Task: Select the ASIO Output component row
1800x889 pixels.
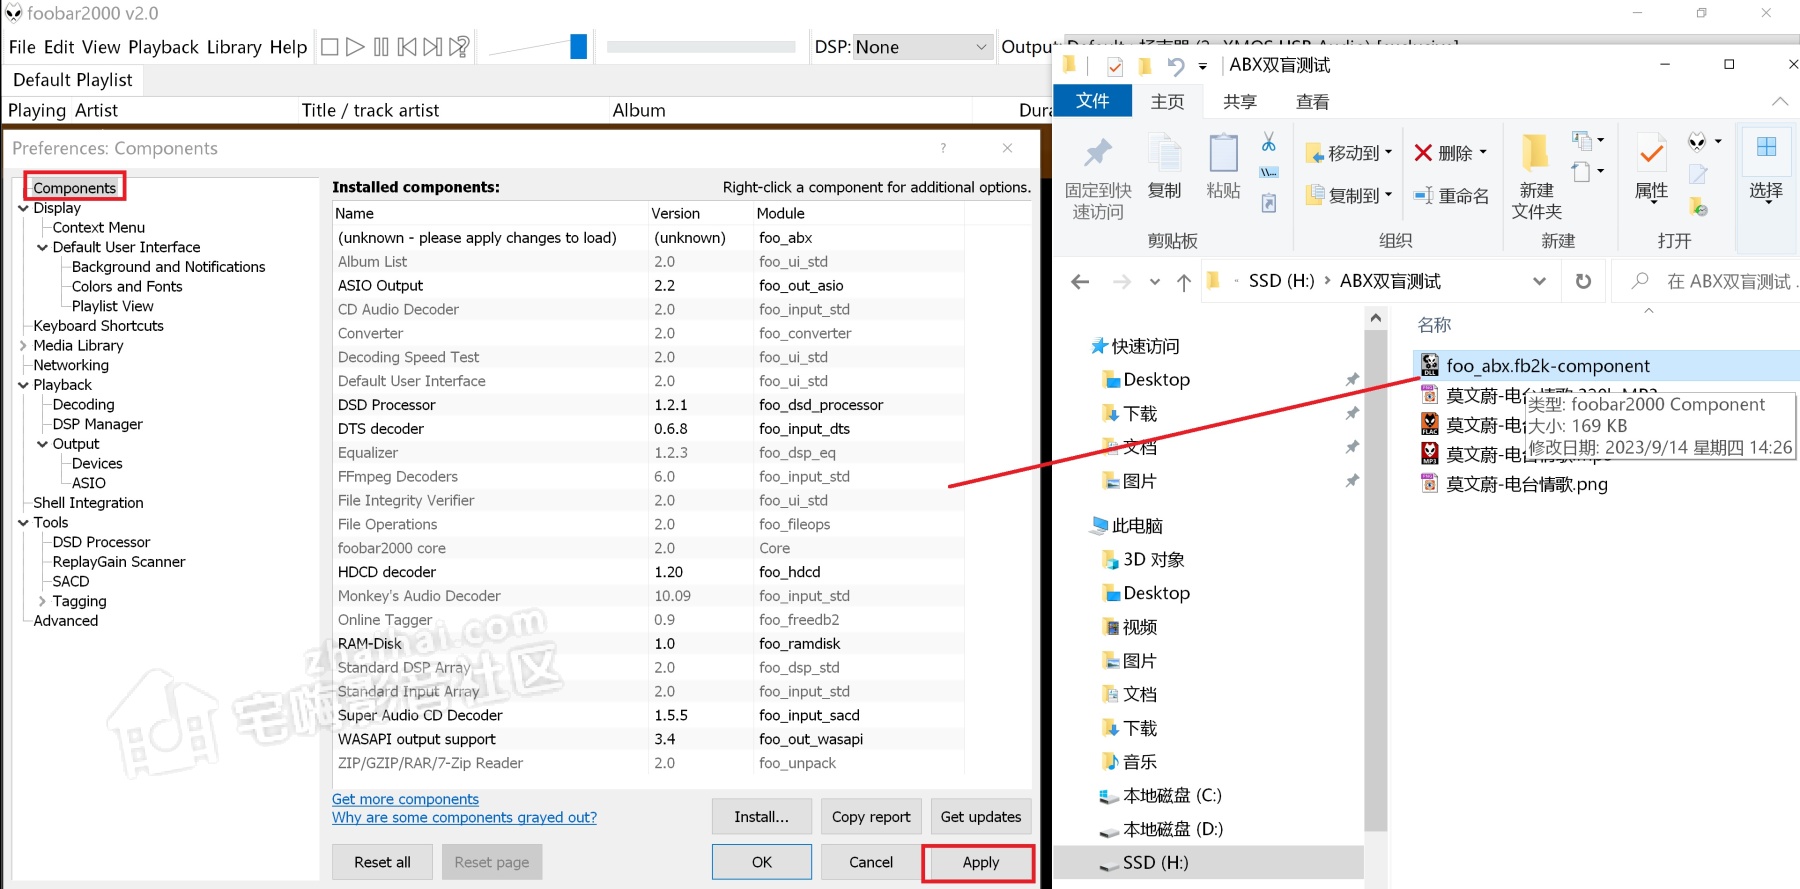Action: (x=648, y=286)
